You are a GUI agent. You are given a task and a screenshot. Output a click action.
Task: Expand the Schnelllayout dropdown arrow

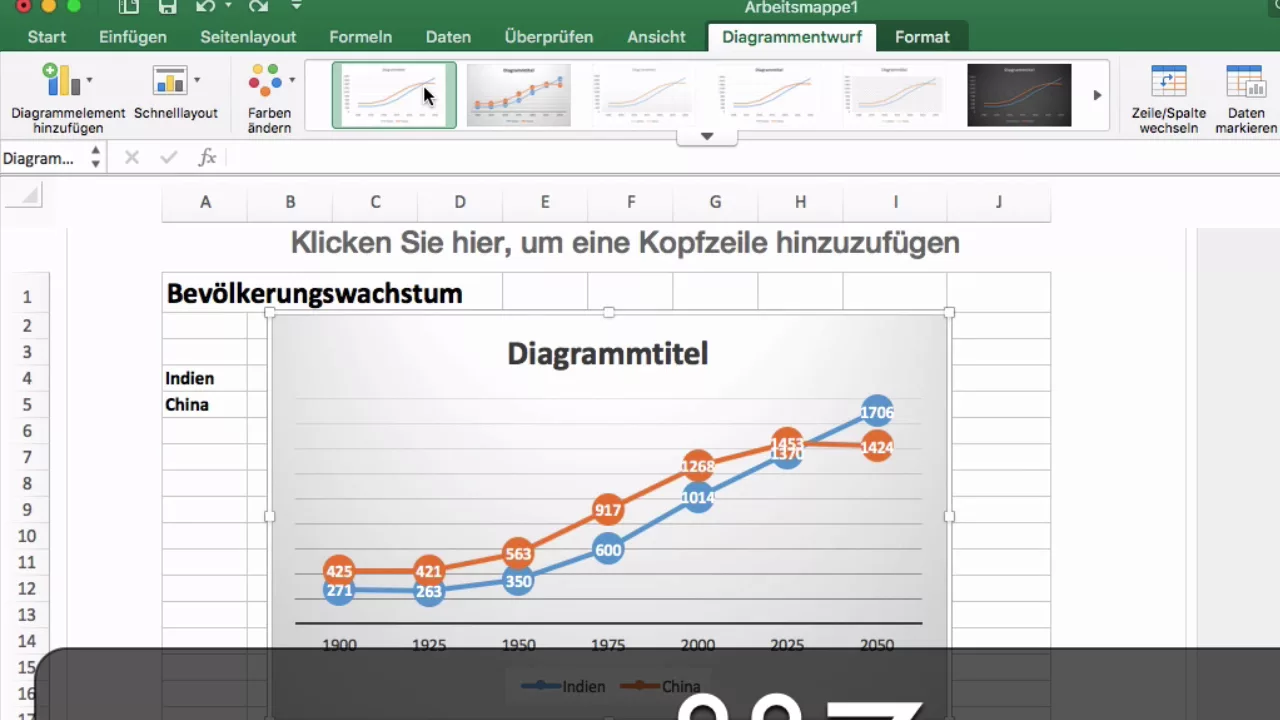[197, 80]
